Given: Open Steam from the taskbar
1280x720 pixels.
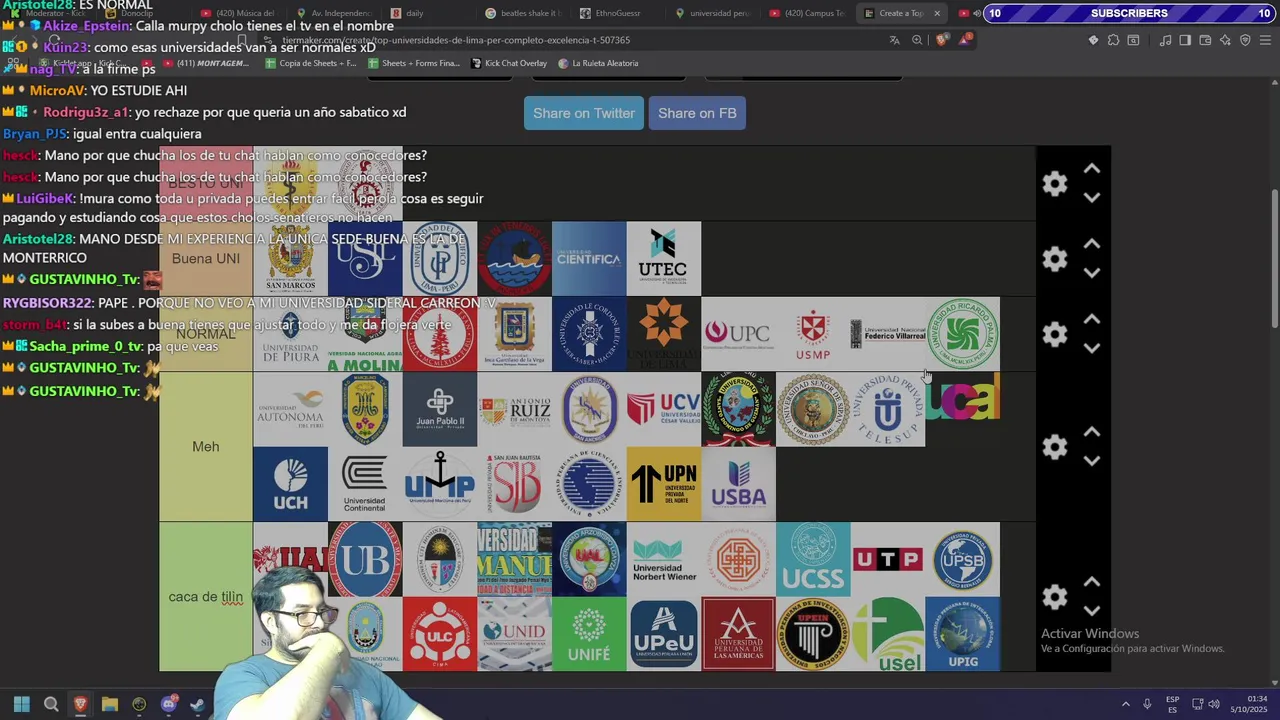Looking at the screenshot, I should (x=198, y=704).
